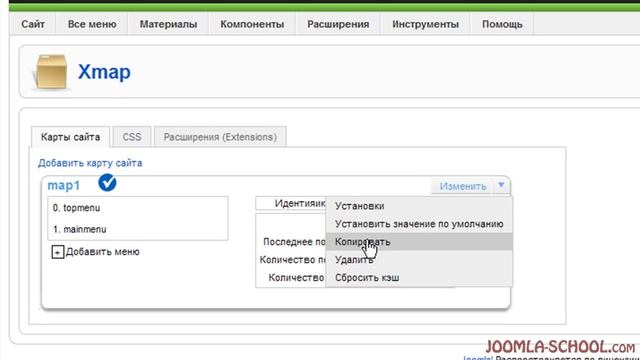640x360 pixels.
Task: Click the Изменить button
Action: (x=463, y=187)
